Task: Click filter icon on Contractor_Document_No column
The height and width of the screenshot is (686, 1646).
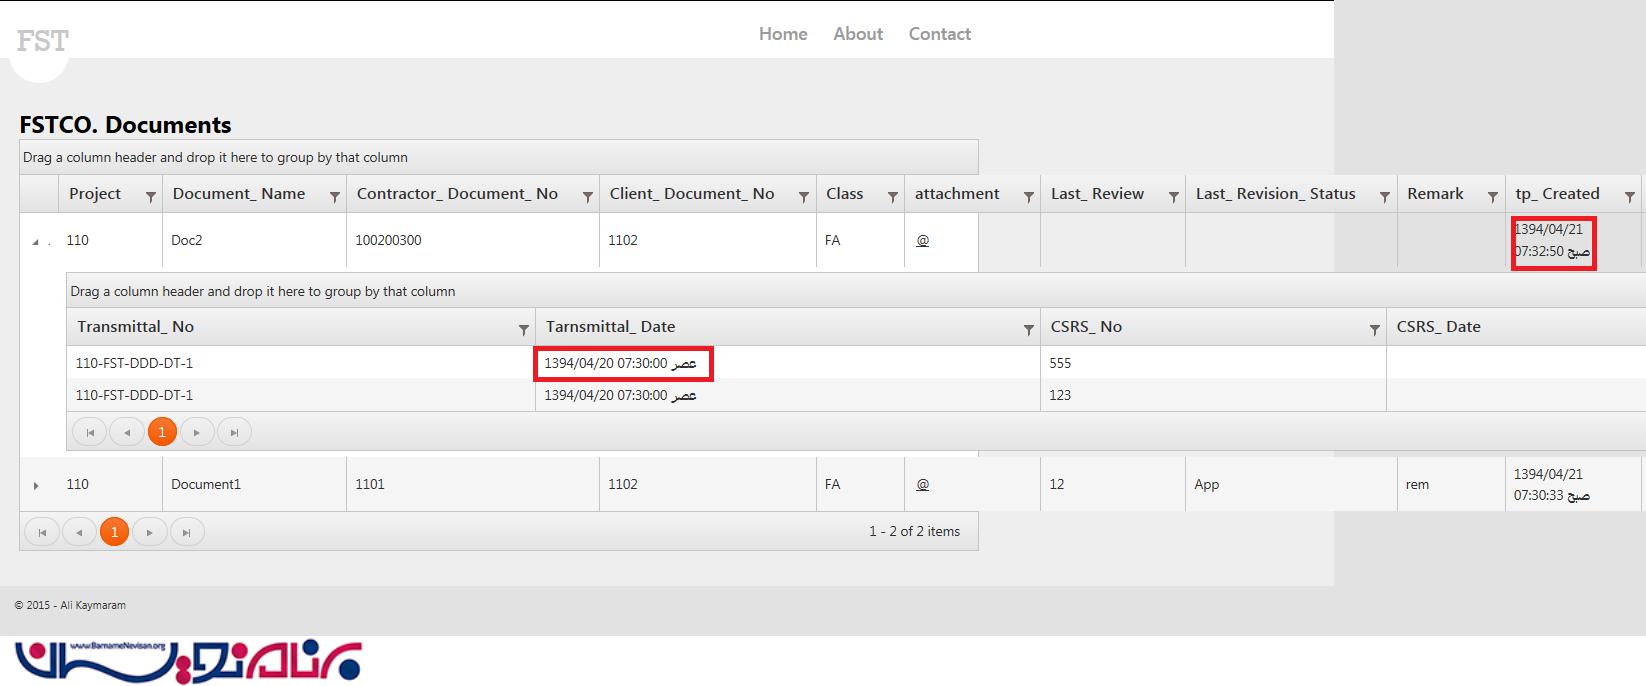Action: [588, 197]
